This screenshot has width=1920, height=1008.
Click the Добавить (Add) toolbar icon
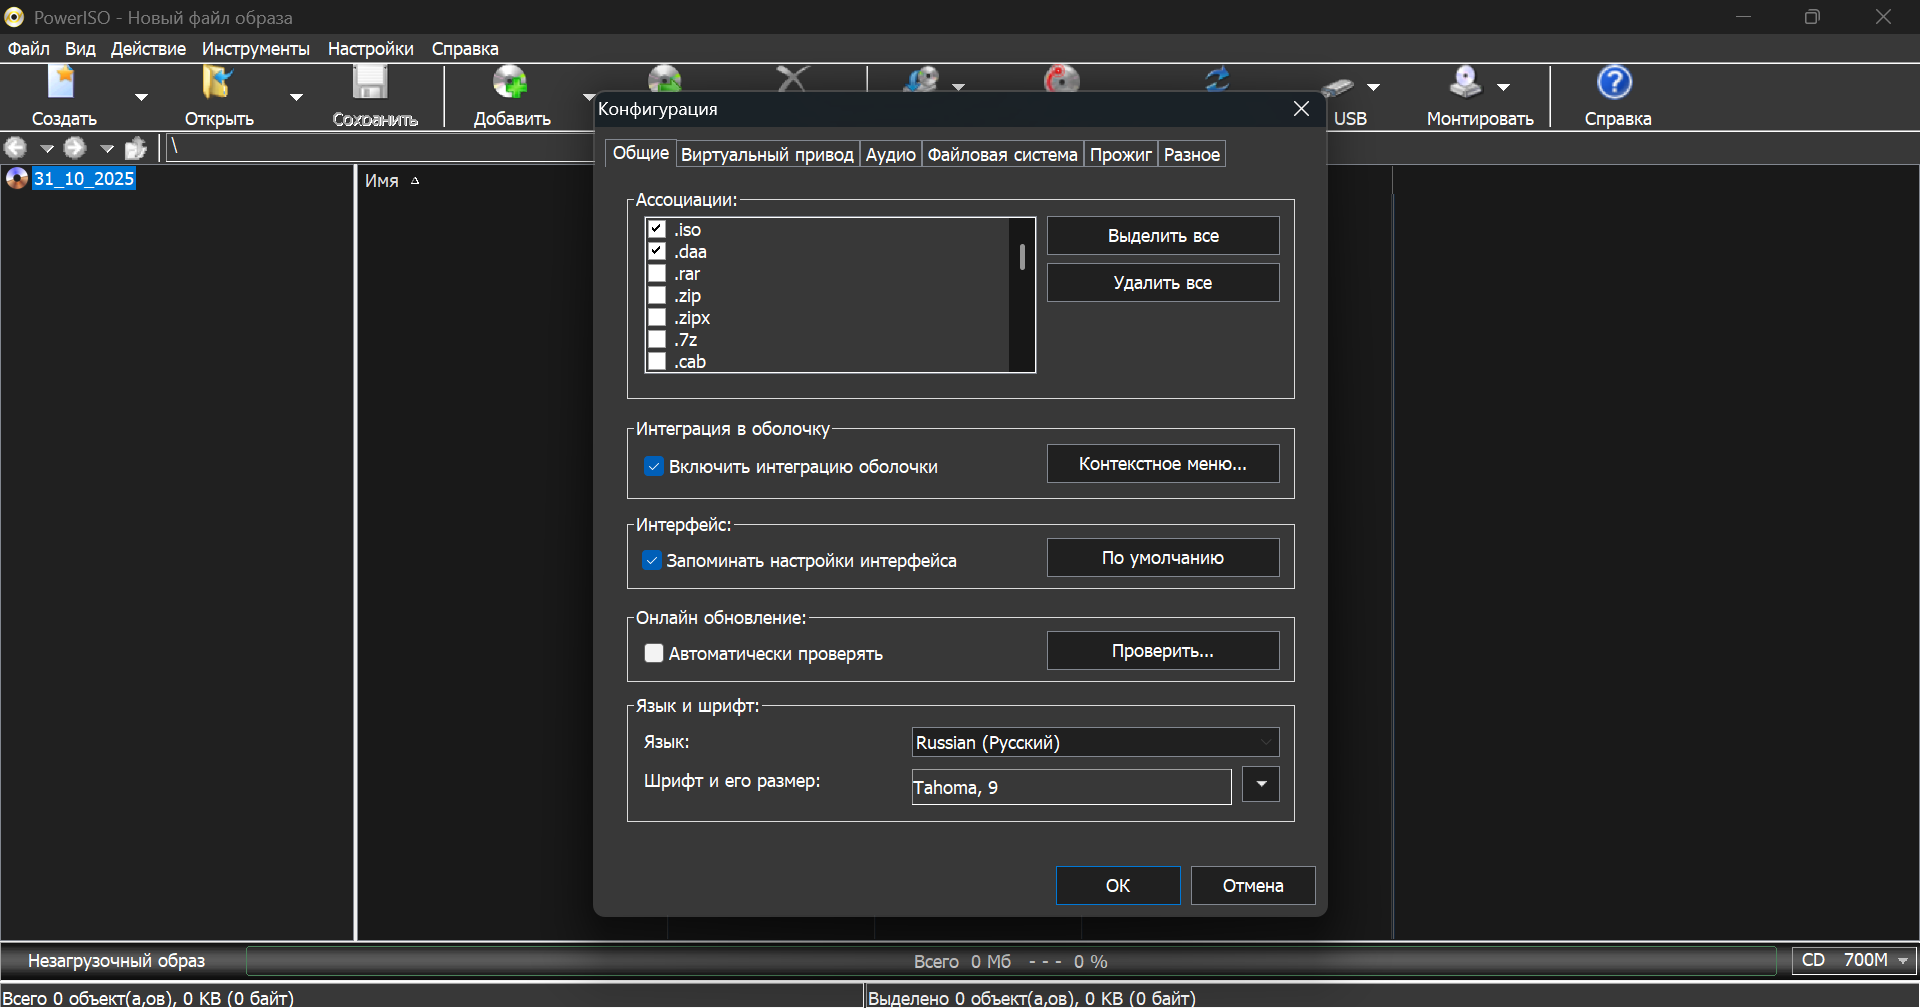pyautogui.click(x=510, y=83)
